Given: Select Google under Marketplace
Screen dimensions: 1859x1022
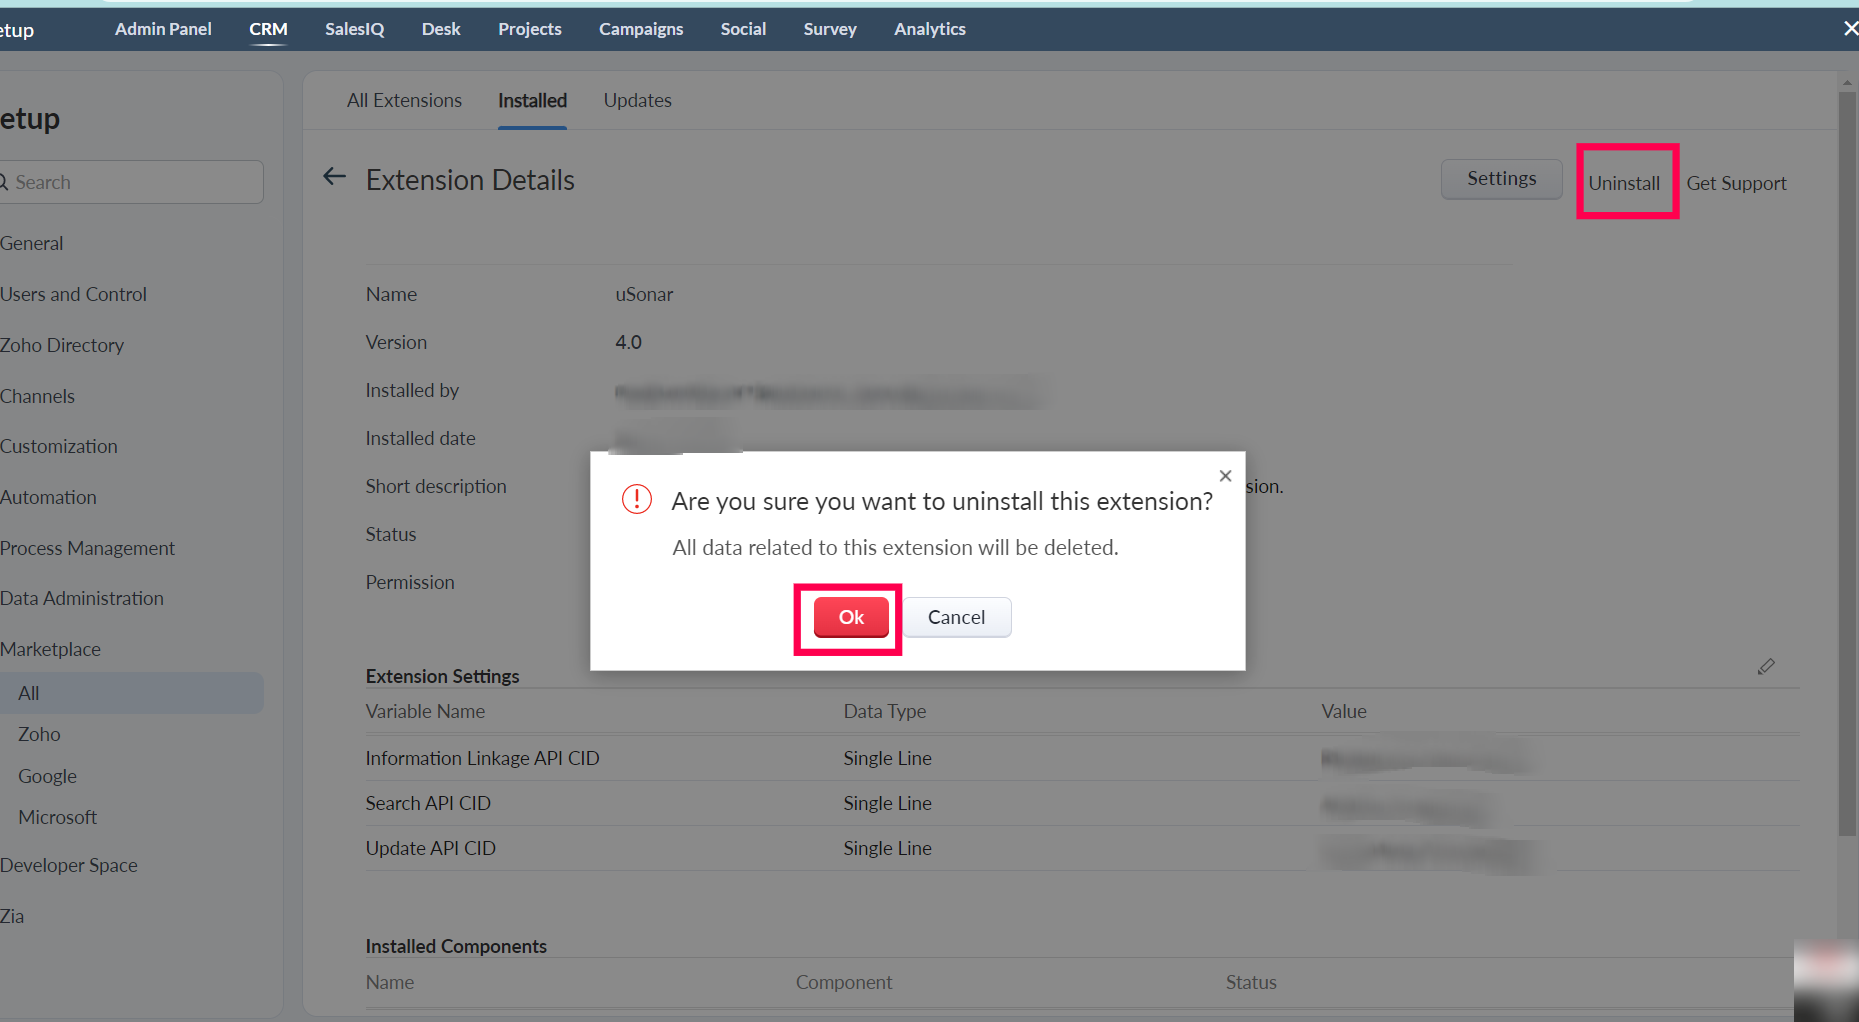Looking at the screenshot, I should (47, 776).
